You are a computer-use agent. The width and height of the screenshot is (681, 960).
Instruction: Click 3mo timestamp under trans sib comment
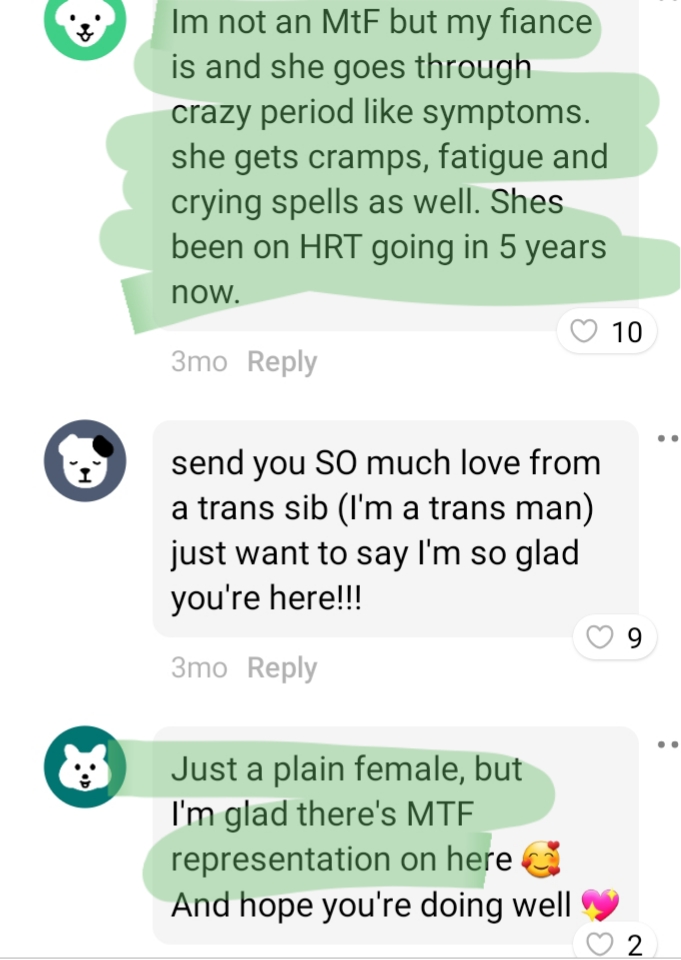point(199,667)
